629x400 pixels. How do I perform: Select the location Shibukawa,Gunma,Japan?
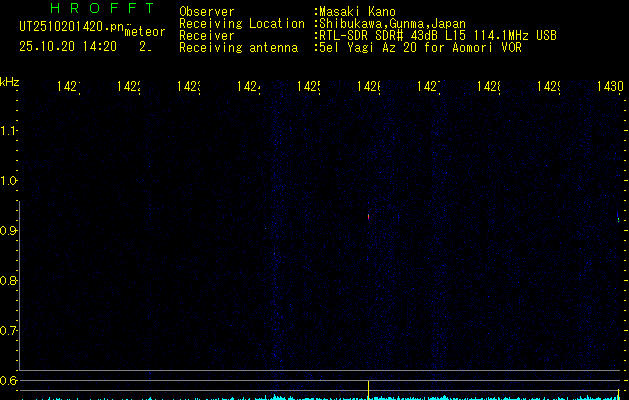390,24
